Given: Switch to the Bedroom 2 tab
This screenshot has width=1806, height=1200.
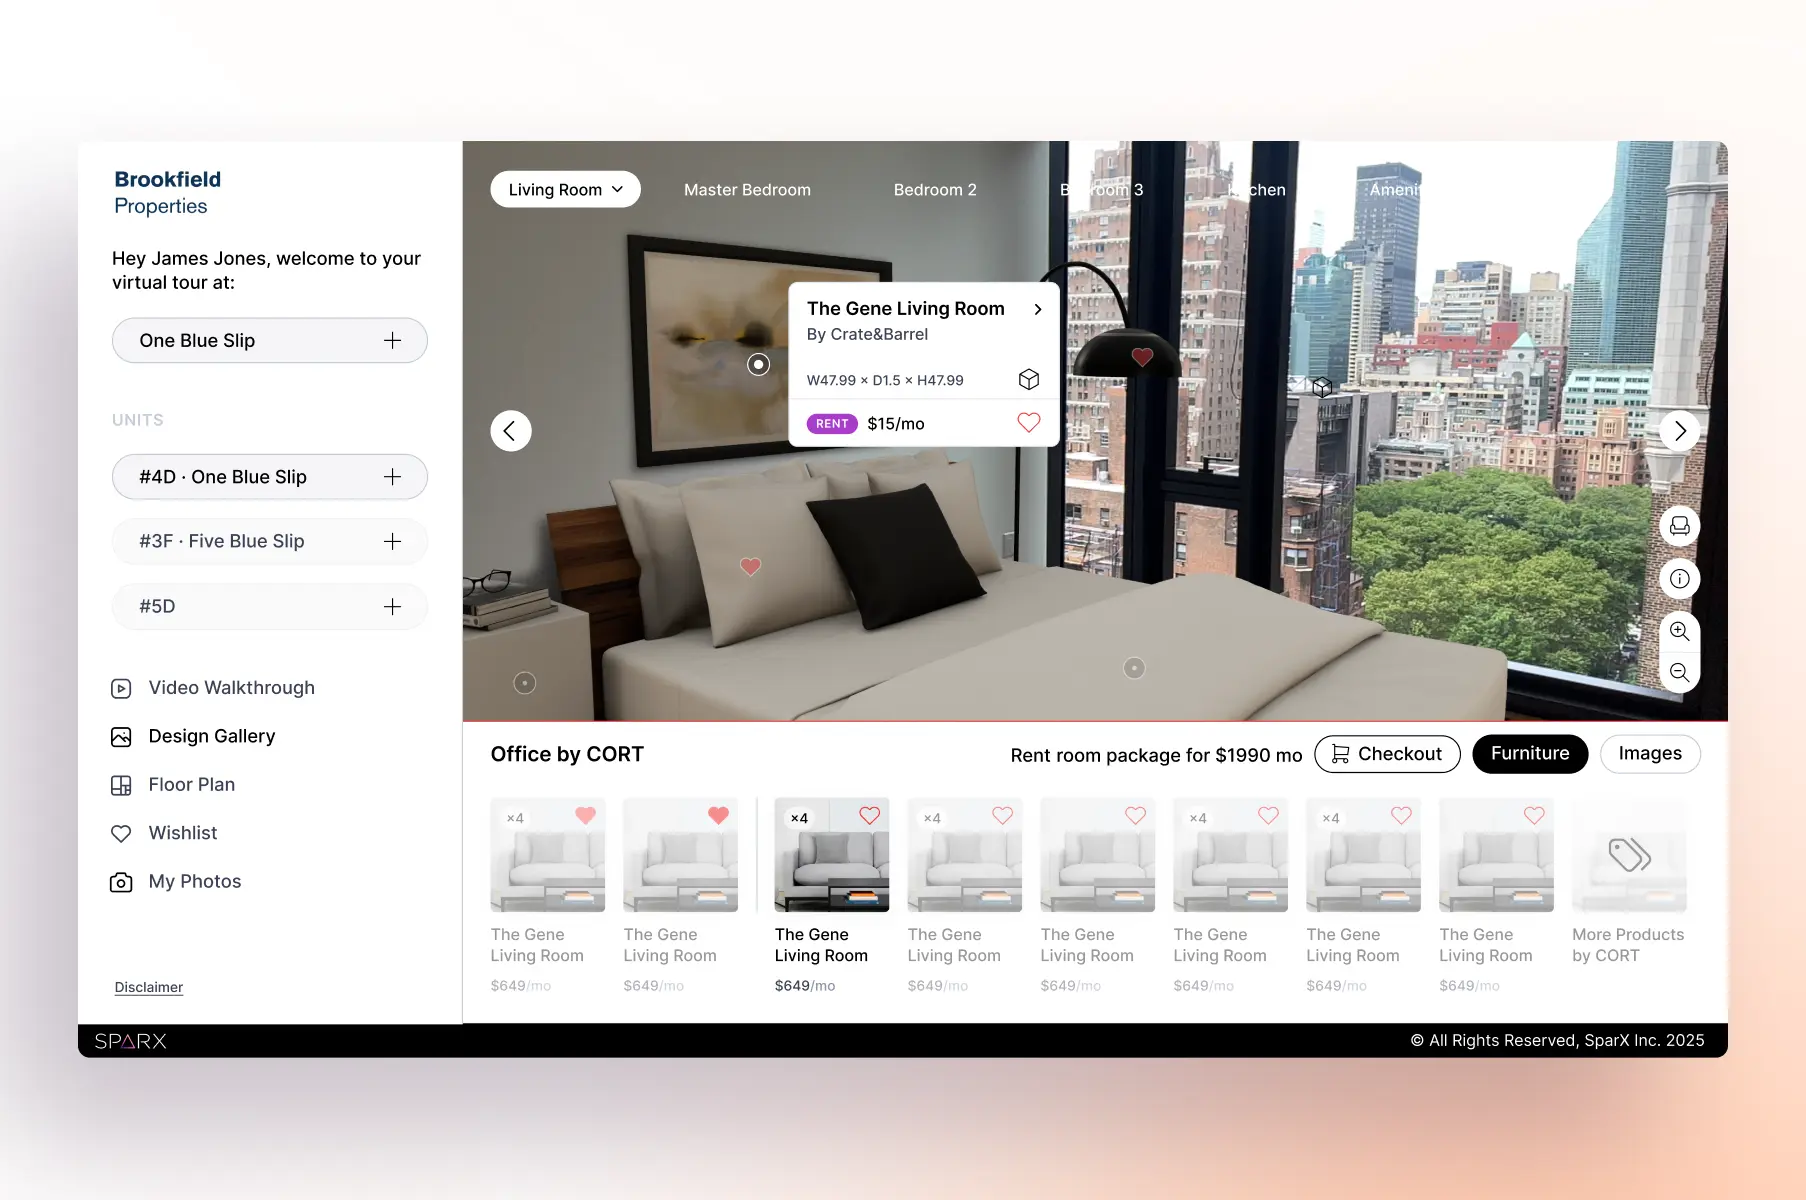Looking at the screenshot, I should pyautogui.click(x=935, y=190).
